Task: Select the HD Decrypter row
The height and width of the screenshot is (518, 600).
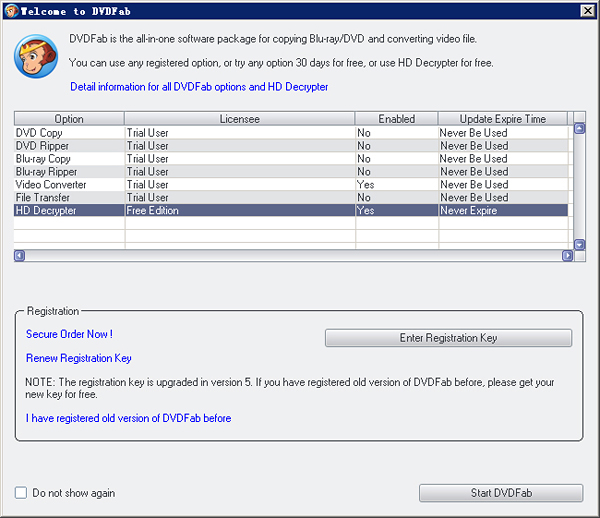Action: (x=291, y=210)
